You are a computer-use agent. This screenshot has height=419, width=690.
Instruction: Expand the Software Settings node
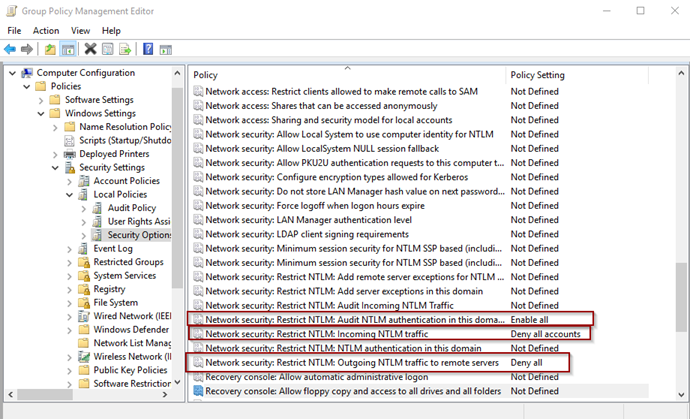point(41,100)
